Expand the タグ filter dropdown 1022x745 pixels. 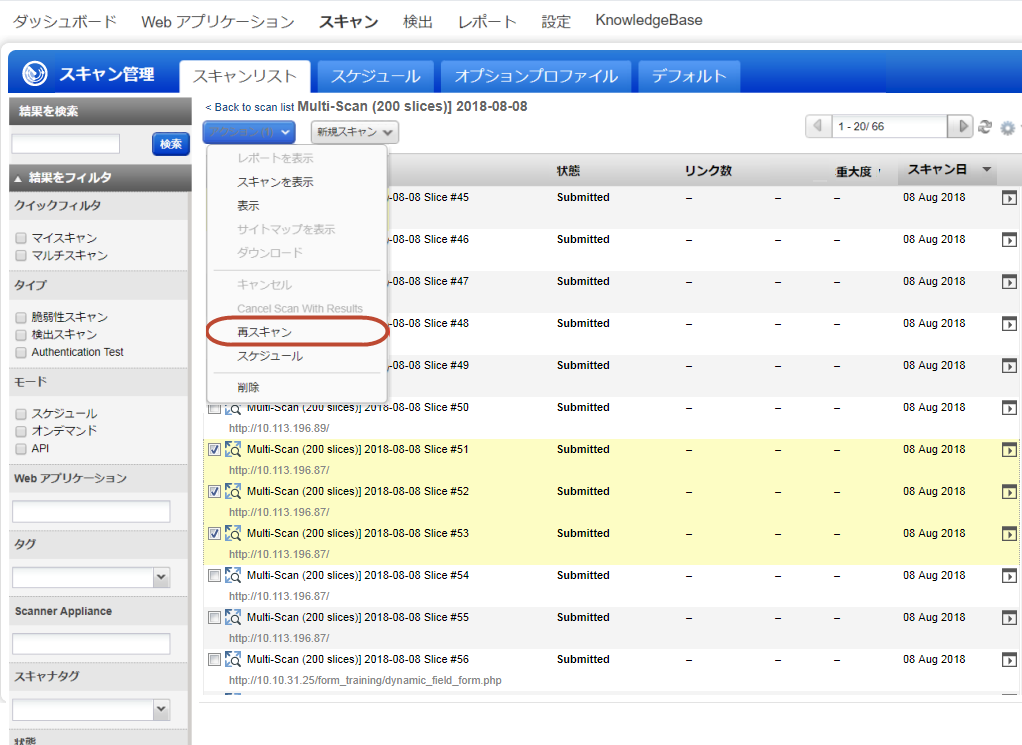coord(161,577)
